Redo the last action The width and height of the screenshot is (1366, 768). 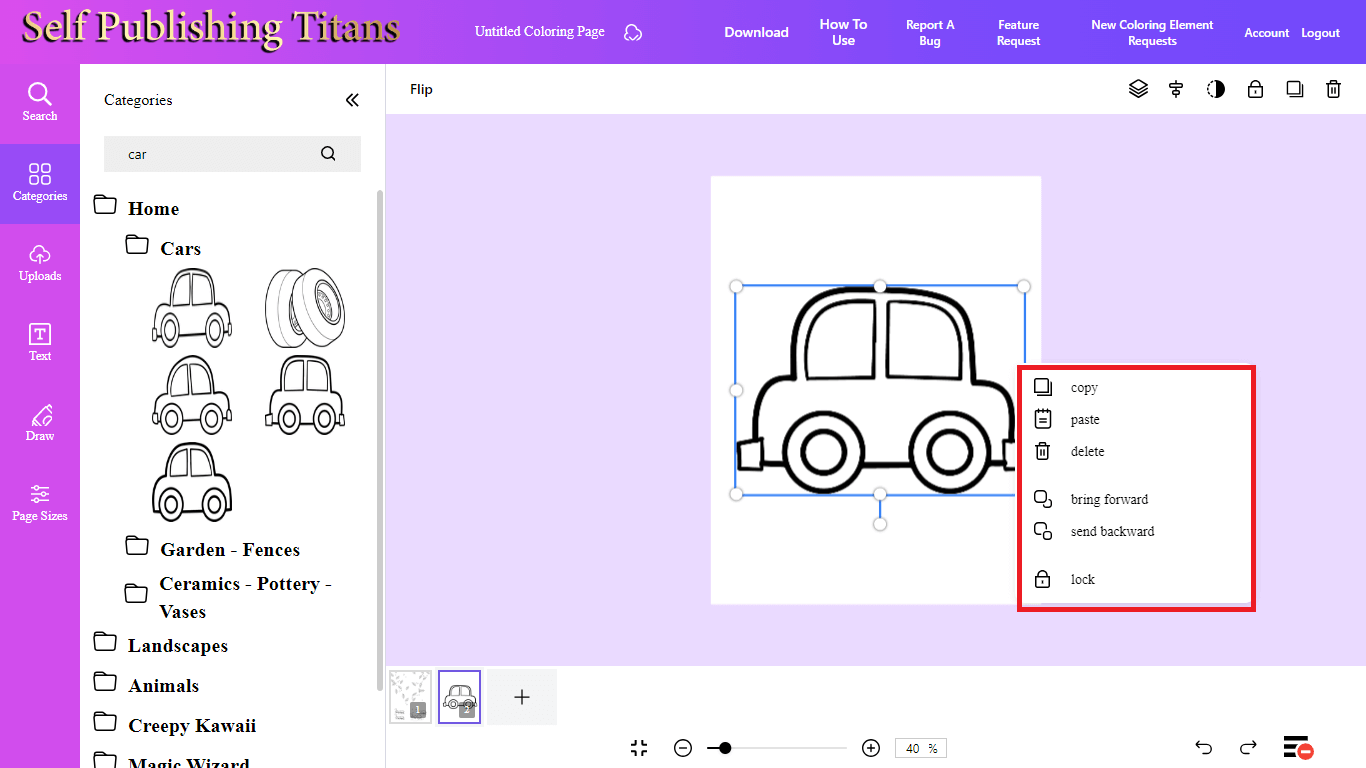click(1248, 748)
